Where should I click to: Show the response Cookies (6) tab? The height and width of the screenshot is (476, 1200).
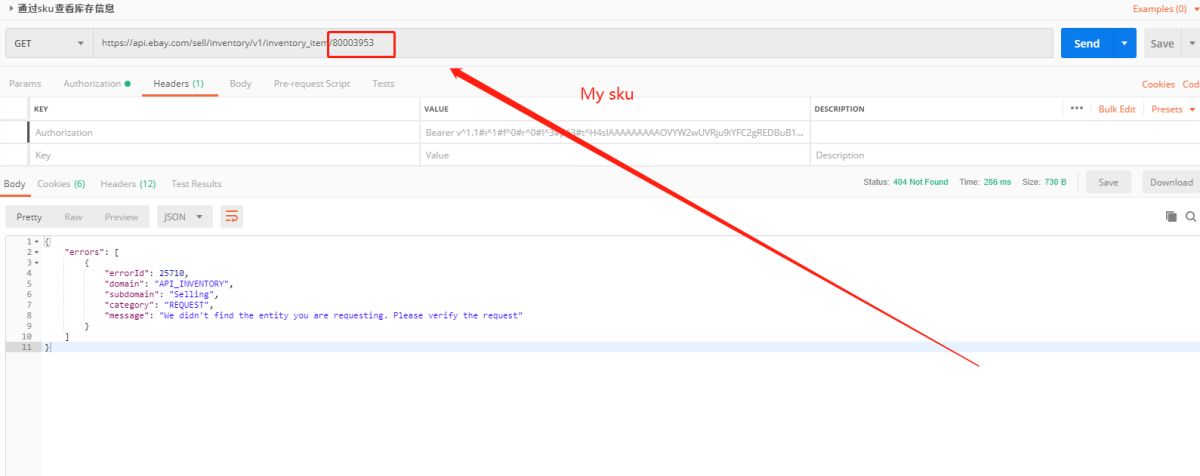click(61, 184)
